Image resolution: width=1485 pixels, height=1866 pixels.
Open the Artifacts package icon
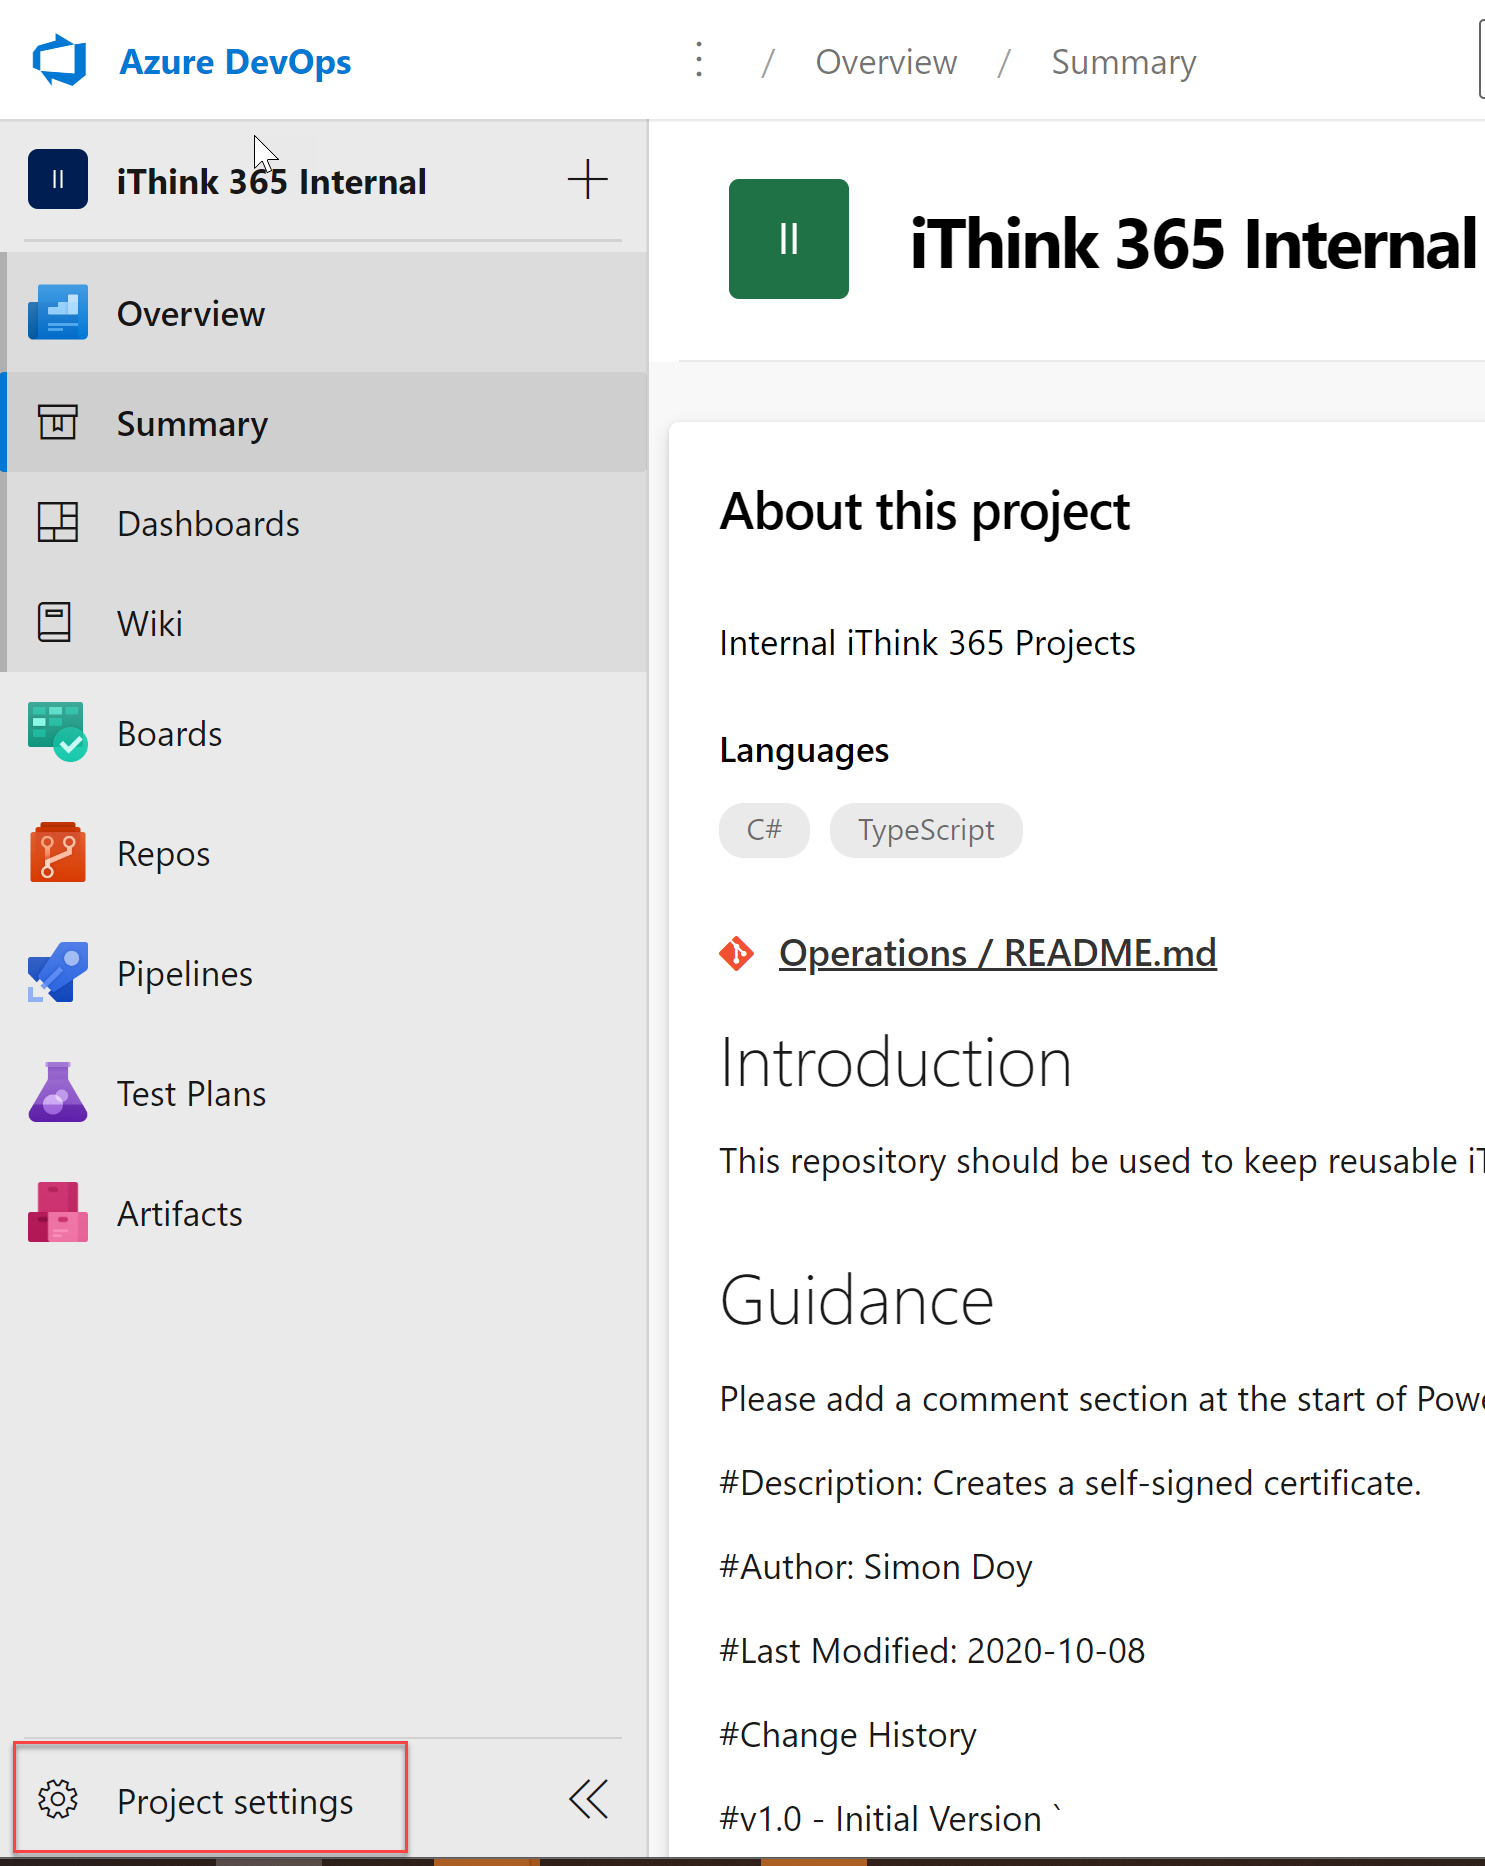[57, 1213]
